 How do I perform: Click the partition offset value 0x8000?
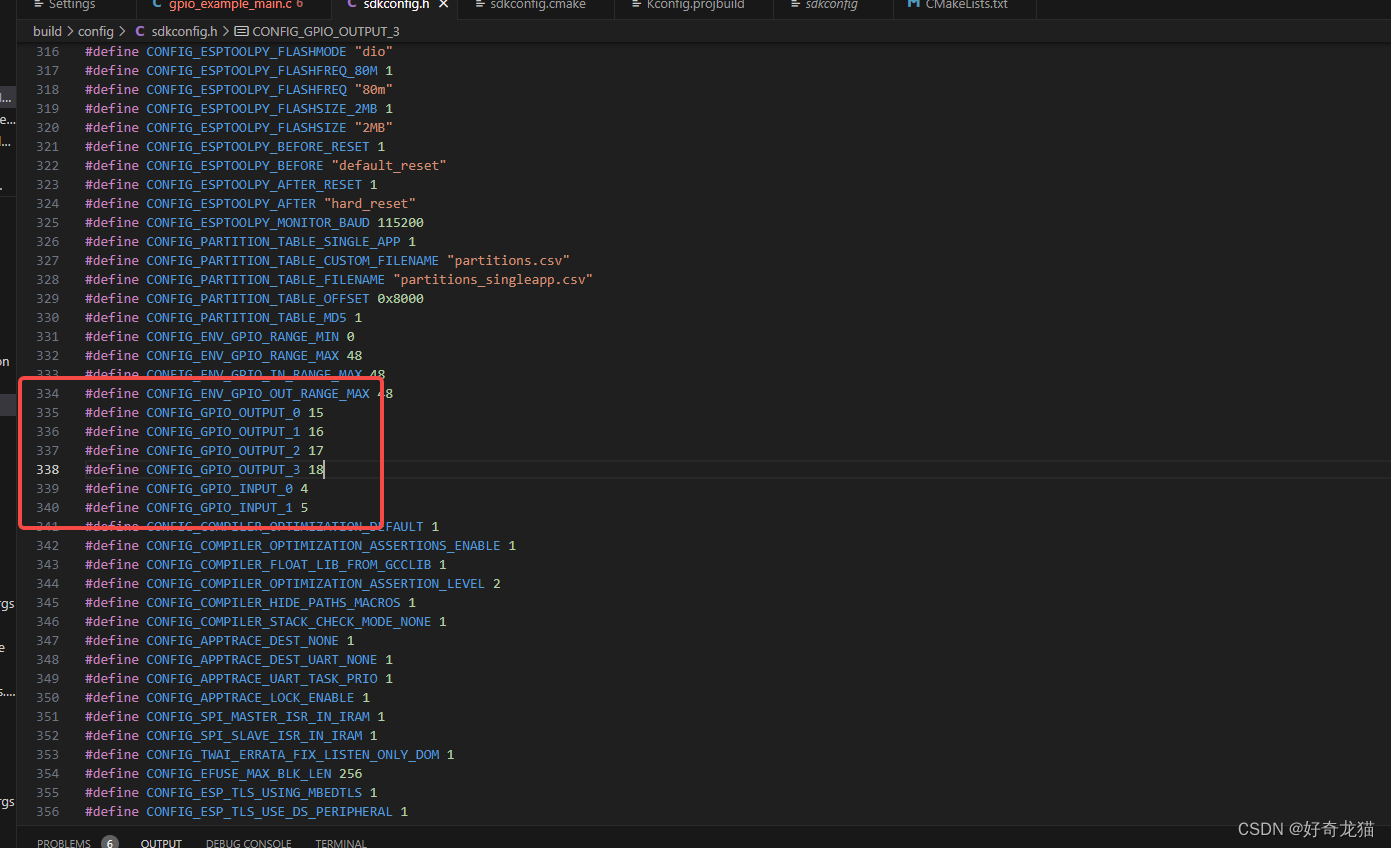(x=400, y=298)
